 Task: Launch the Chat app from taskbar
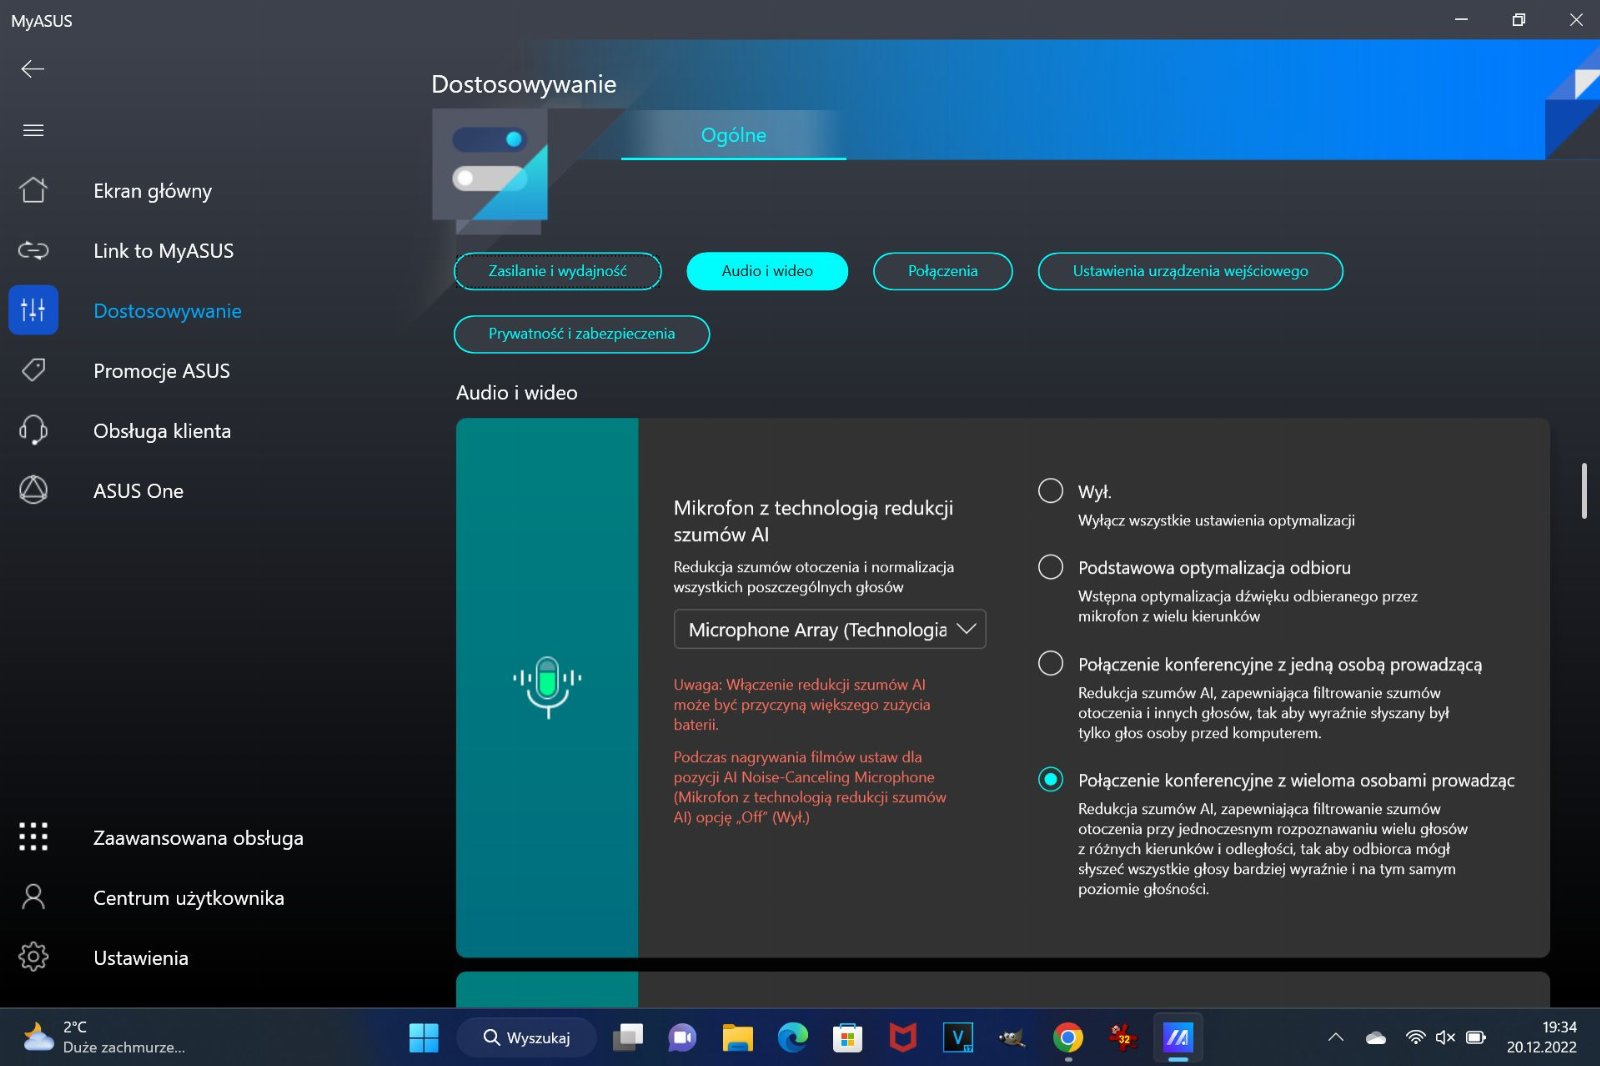683,1038
